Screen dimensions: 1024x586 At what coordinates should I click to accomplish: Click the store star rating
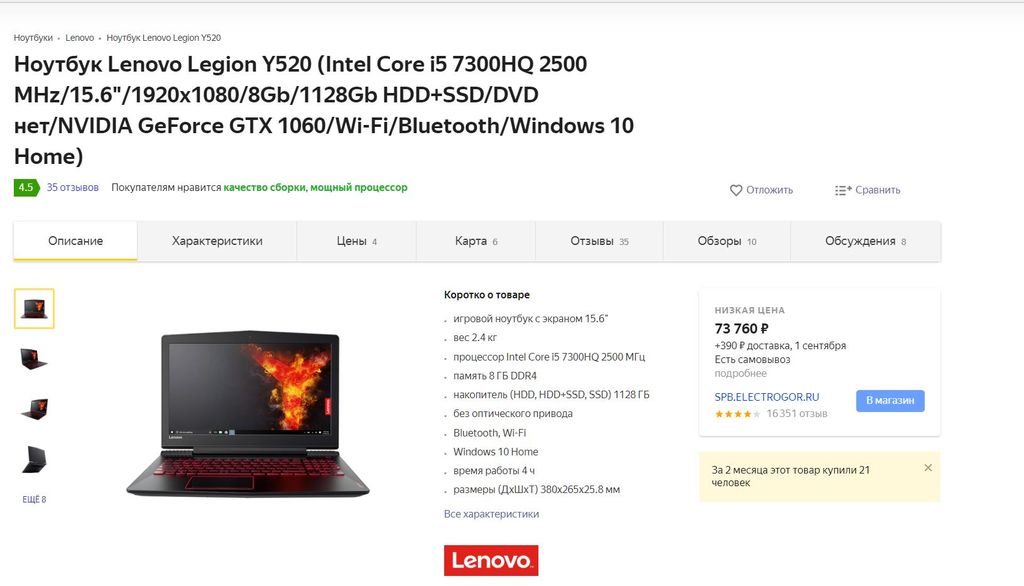737,414
